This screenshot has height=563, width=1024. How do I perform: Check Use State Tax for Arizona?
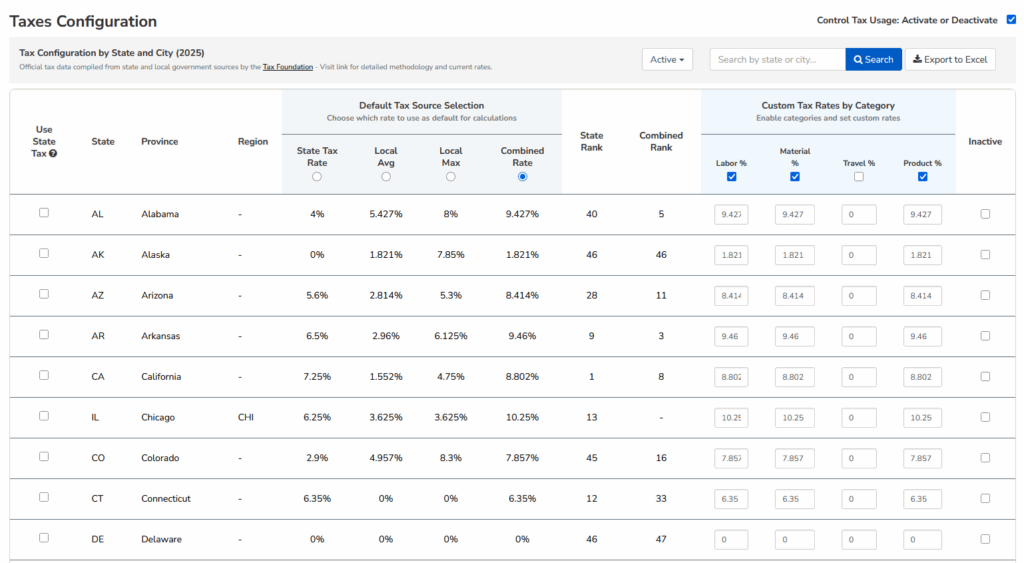tap(44, 294)
